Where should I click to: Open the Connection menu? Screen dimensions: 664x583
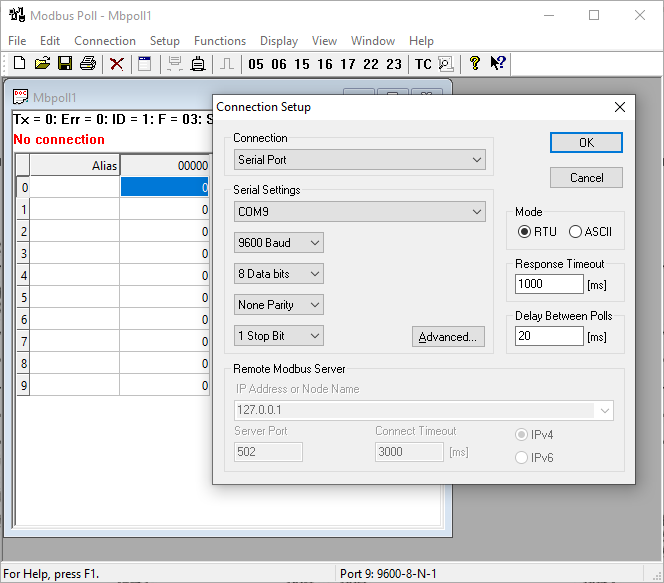coord(105,41)
